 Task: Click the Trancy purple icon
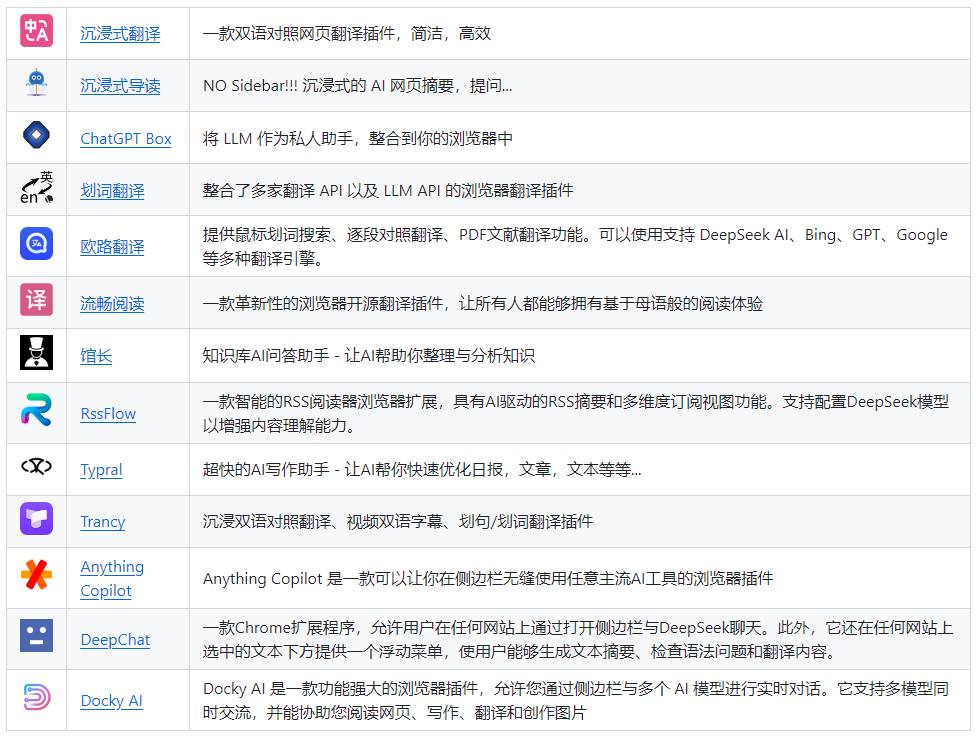click(x=36, y=519)
